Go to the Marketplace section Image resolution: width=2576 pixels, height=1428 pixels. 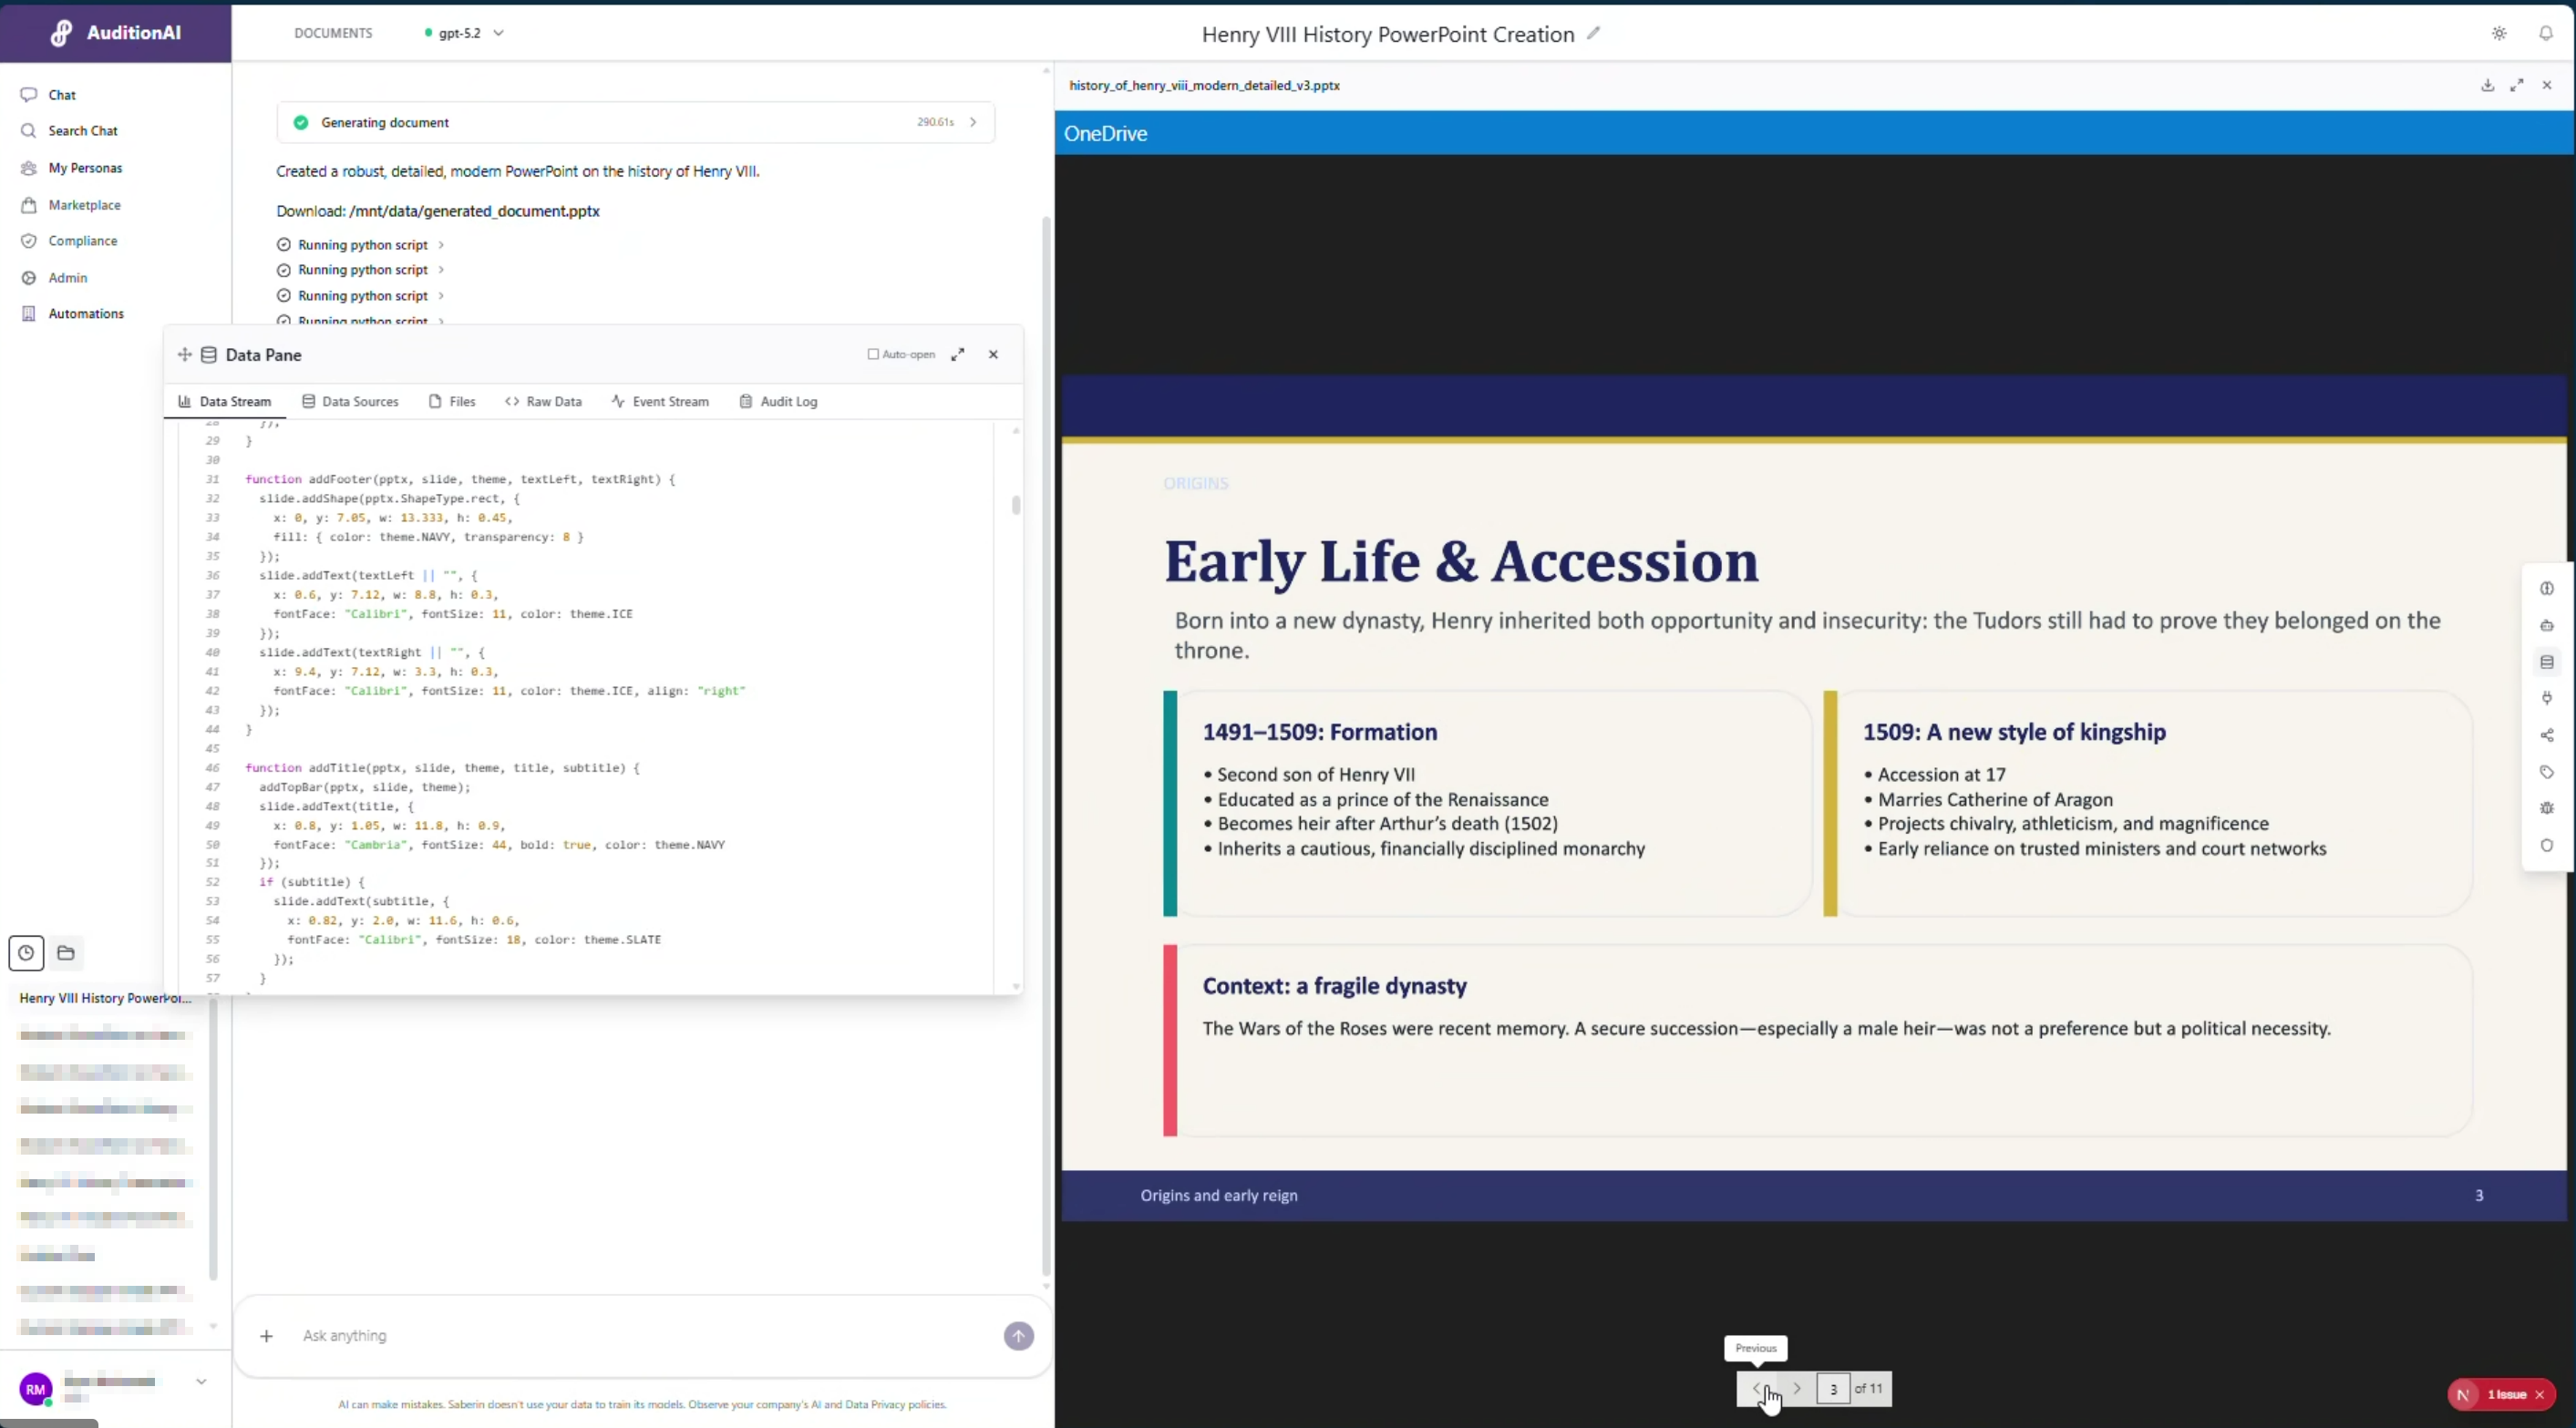(x=84, y=205)
